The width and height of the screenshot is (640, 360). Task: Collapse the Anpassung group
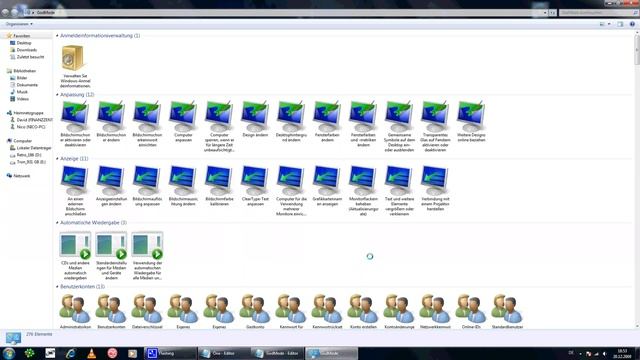(57, 95)
